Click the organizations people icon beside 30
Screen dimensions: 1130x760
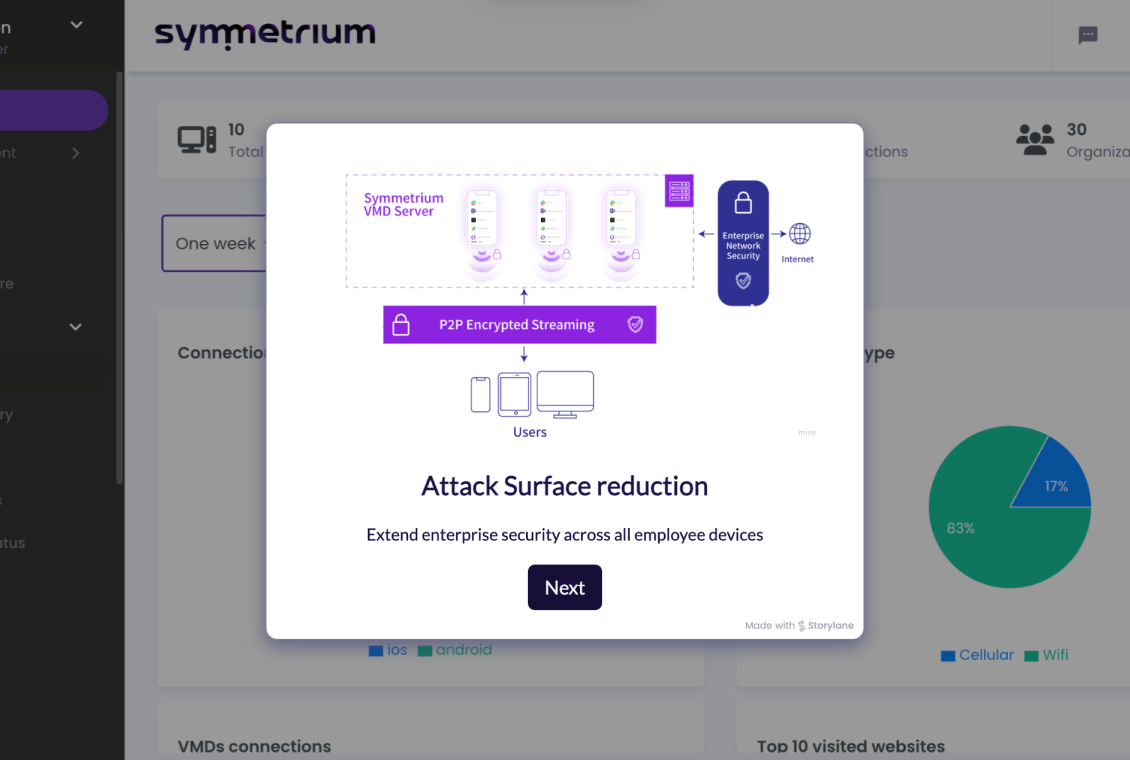(1035, 140)
